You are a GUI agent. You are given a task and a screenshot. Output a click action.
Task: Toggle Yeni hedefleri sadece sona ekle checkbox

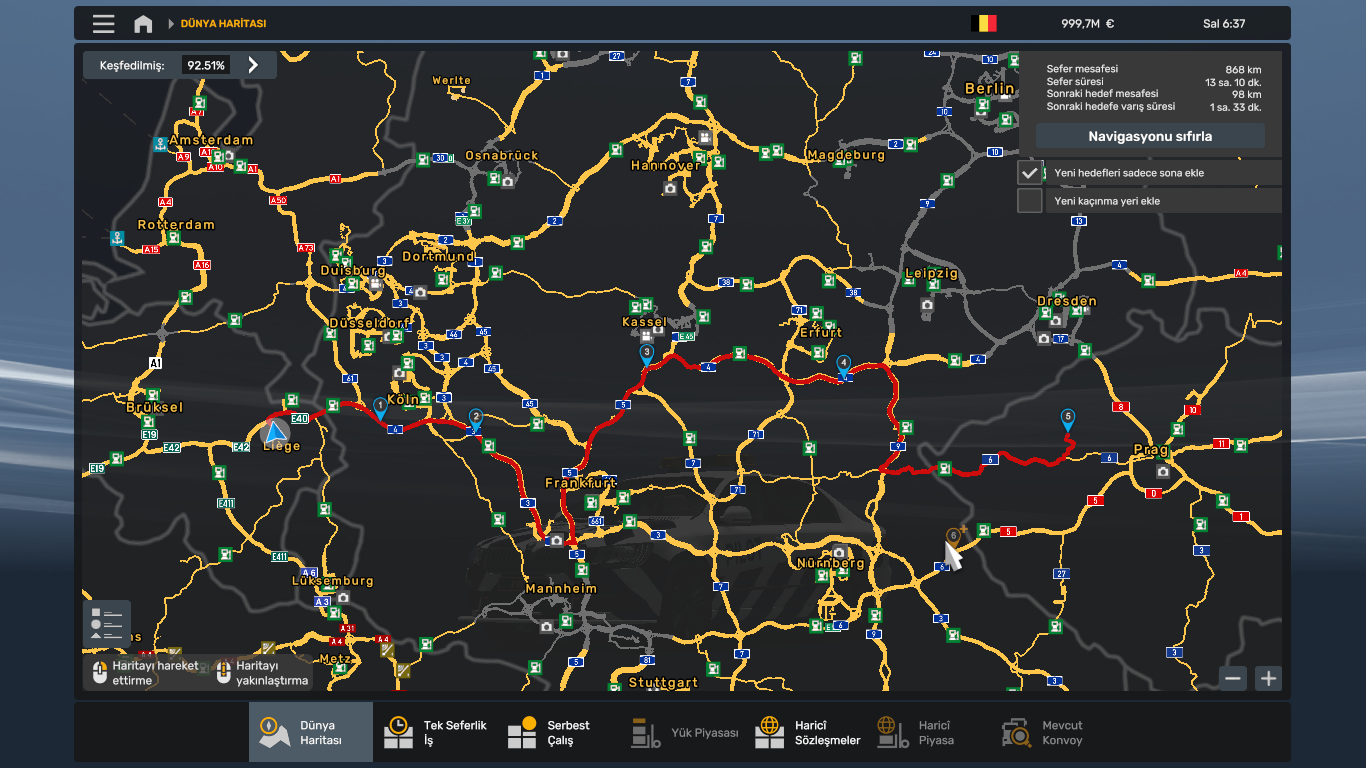(1030, 173)
